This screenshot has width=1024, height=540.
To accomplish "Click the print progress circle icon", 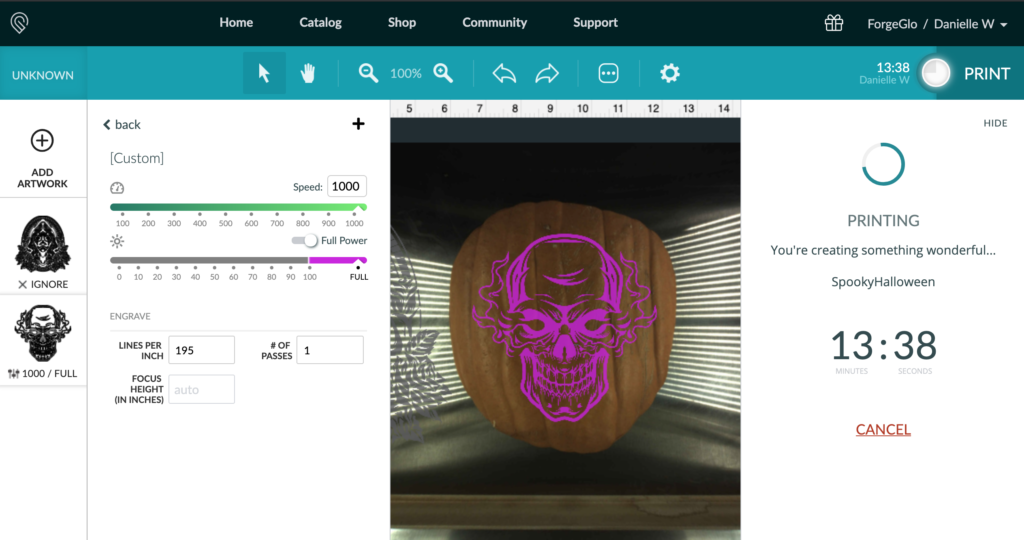I will (x=936, y=73).
